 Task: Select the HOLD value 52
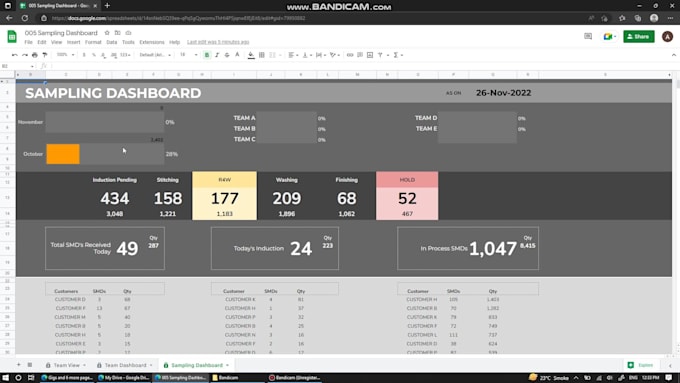tap(407, 198)
